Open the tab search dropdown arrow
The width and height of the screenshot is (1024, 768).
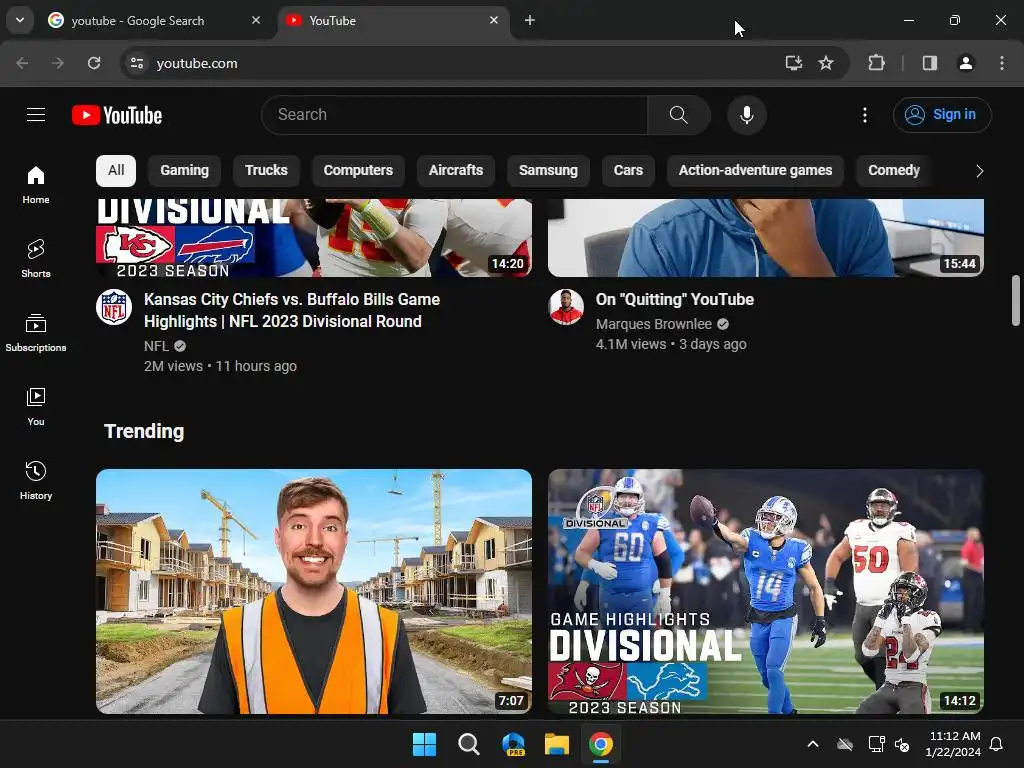[20, 20]
